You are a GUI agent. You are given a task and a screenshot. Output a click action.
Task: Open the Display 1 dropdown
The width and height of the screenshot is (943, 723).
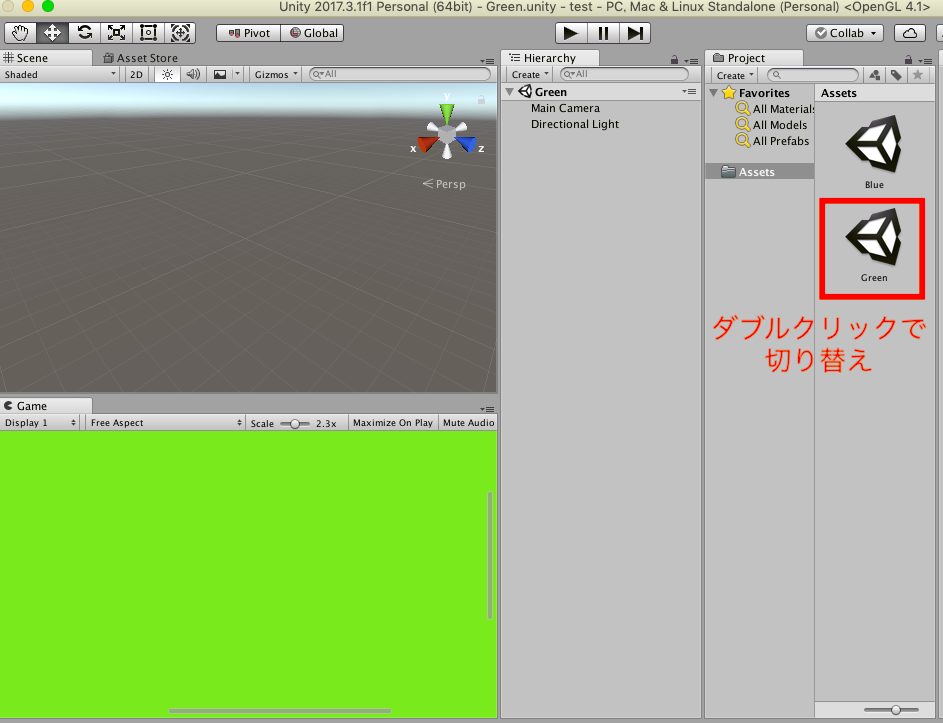[40, 423]
